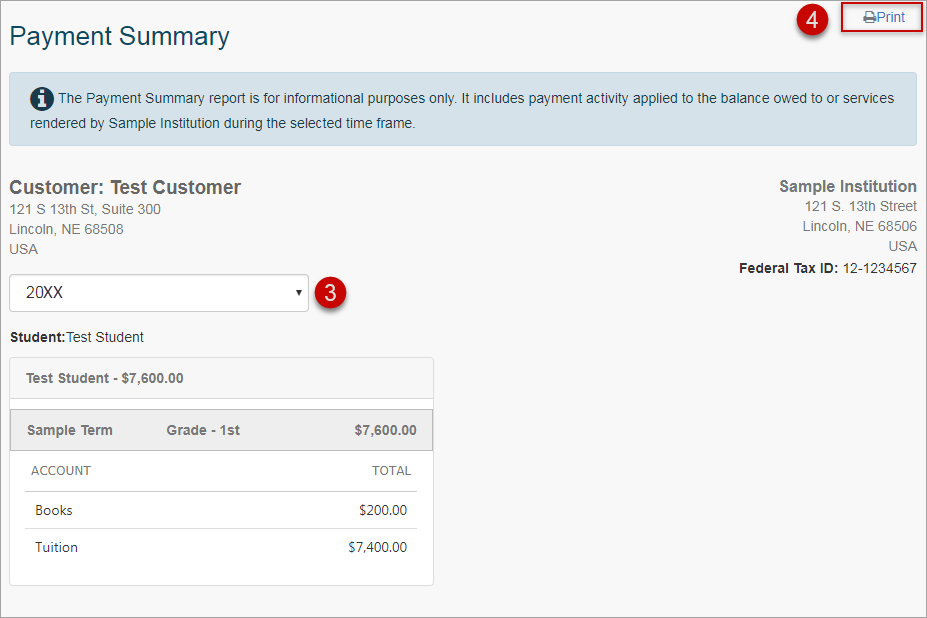Expand the year selection combo box
Viewport: 927px width, 618px height.
(158, 293)
